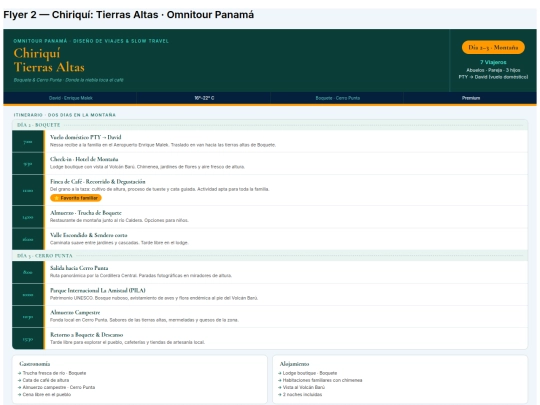The height and width of the screenshot is (405, 540).
Task: Click 'Caminata suave entre jardines y cascadas' text
Action: (x=119, y=243)
